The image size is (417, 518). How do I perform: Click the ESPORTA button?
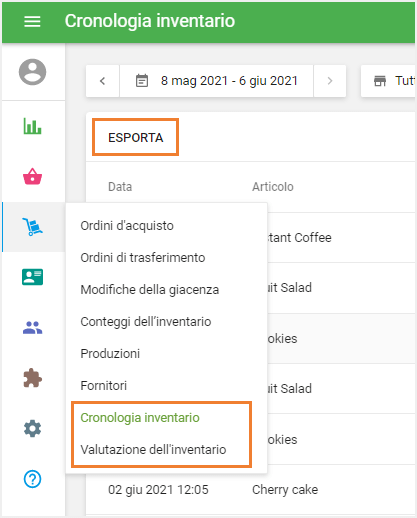(x=136, y=137)
